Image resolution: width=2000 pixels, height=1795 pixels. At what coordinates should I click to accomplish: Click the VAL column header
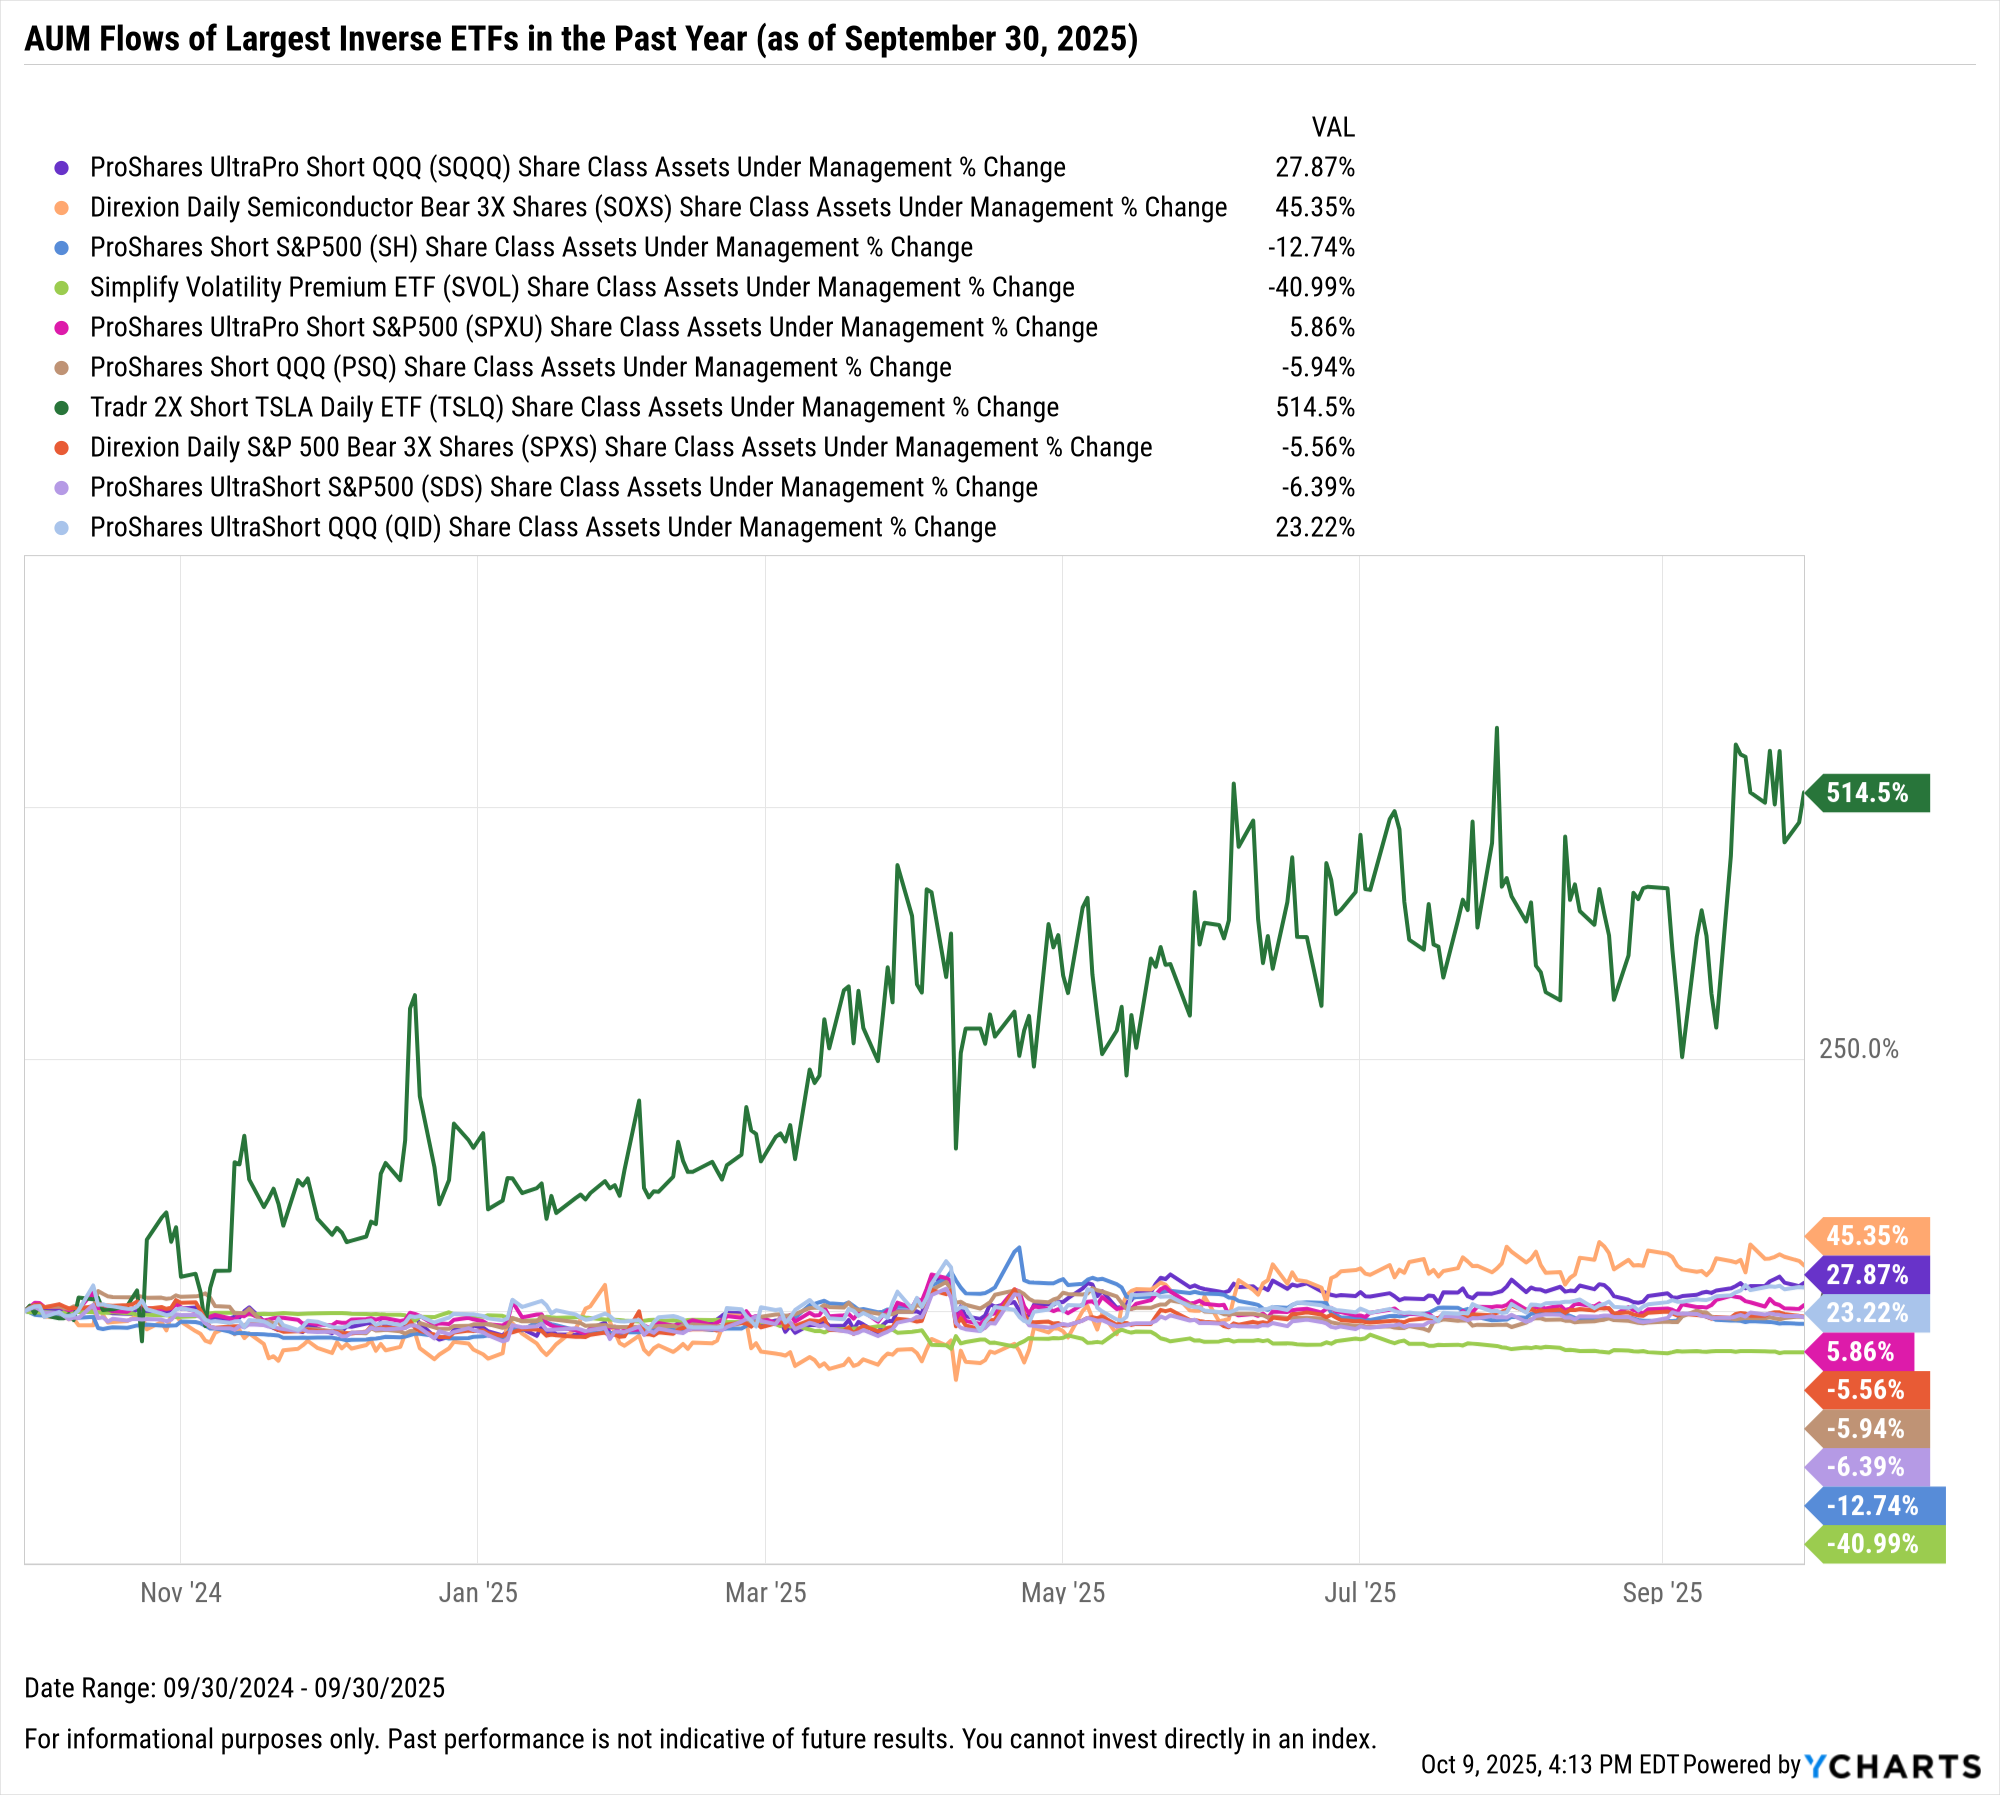[1333, 128]
